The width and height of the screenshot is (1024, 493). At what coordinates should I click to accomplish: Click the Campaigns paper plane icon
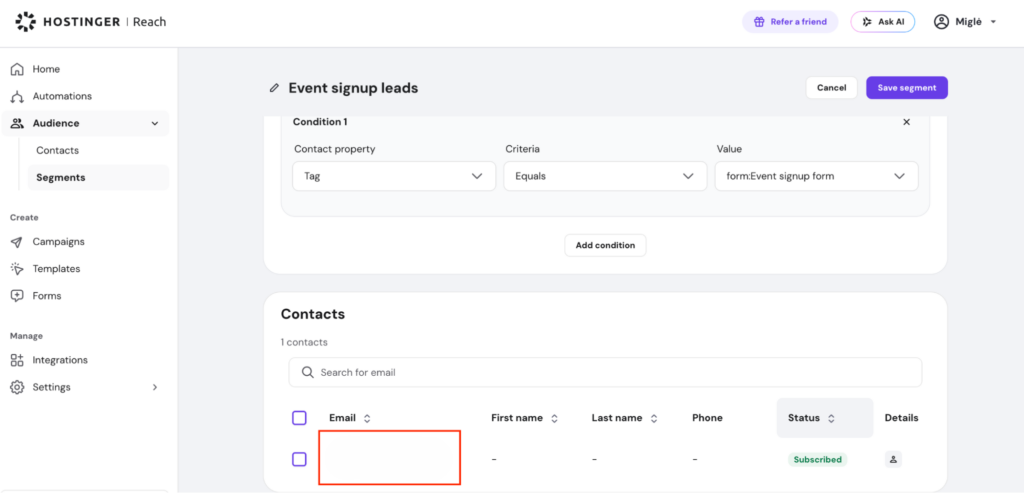point(18,242)
